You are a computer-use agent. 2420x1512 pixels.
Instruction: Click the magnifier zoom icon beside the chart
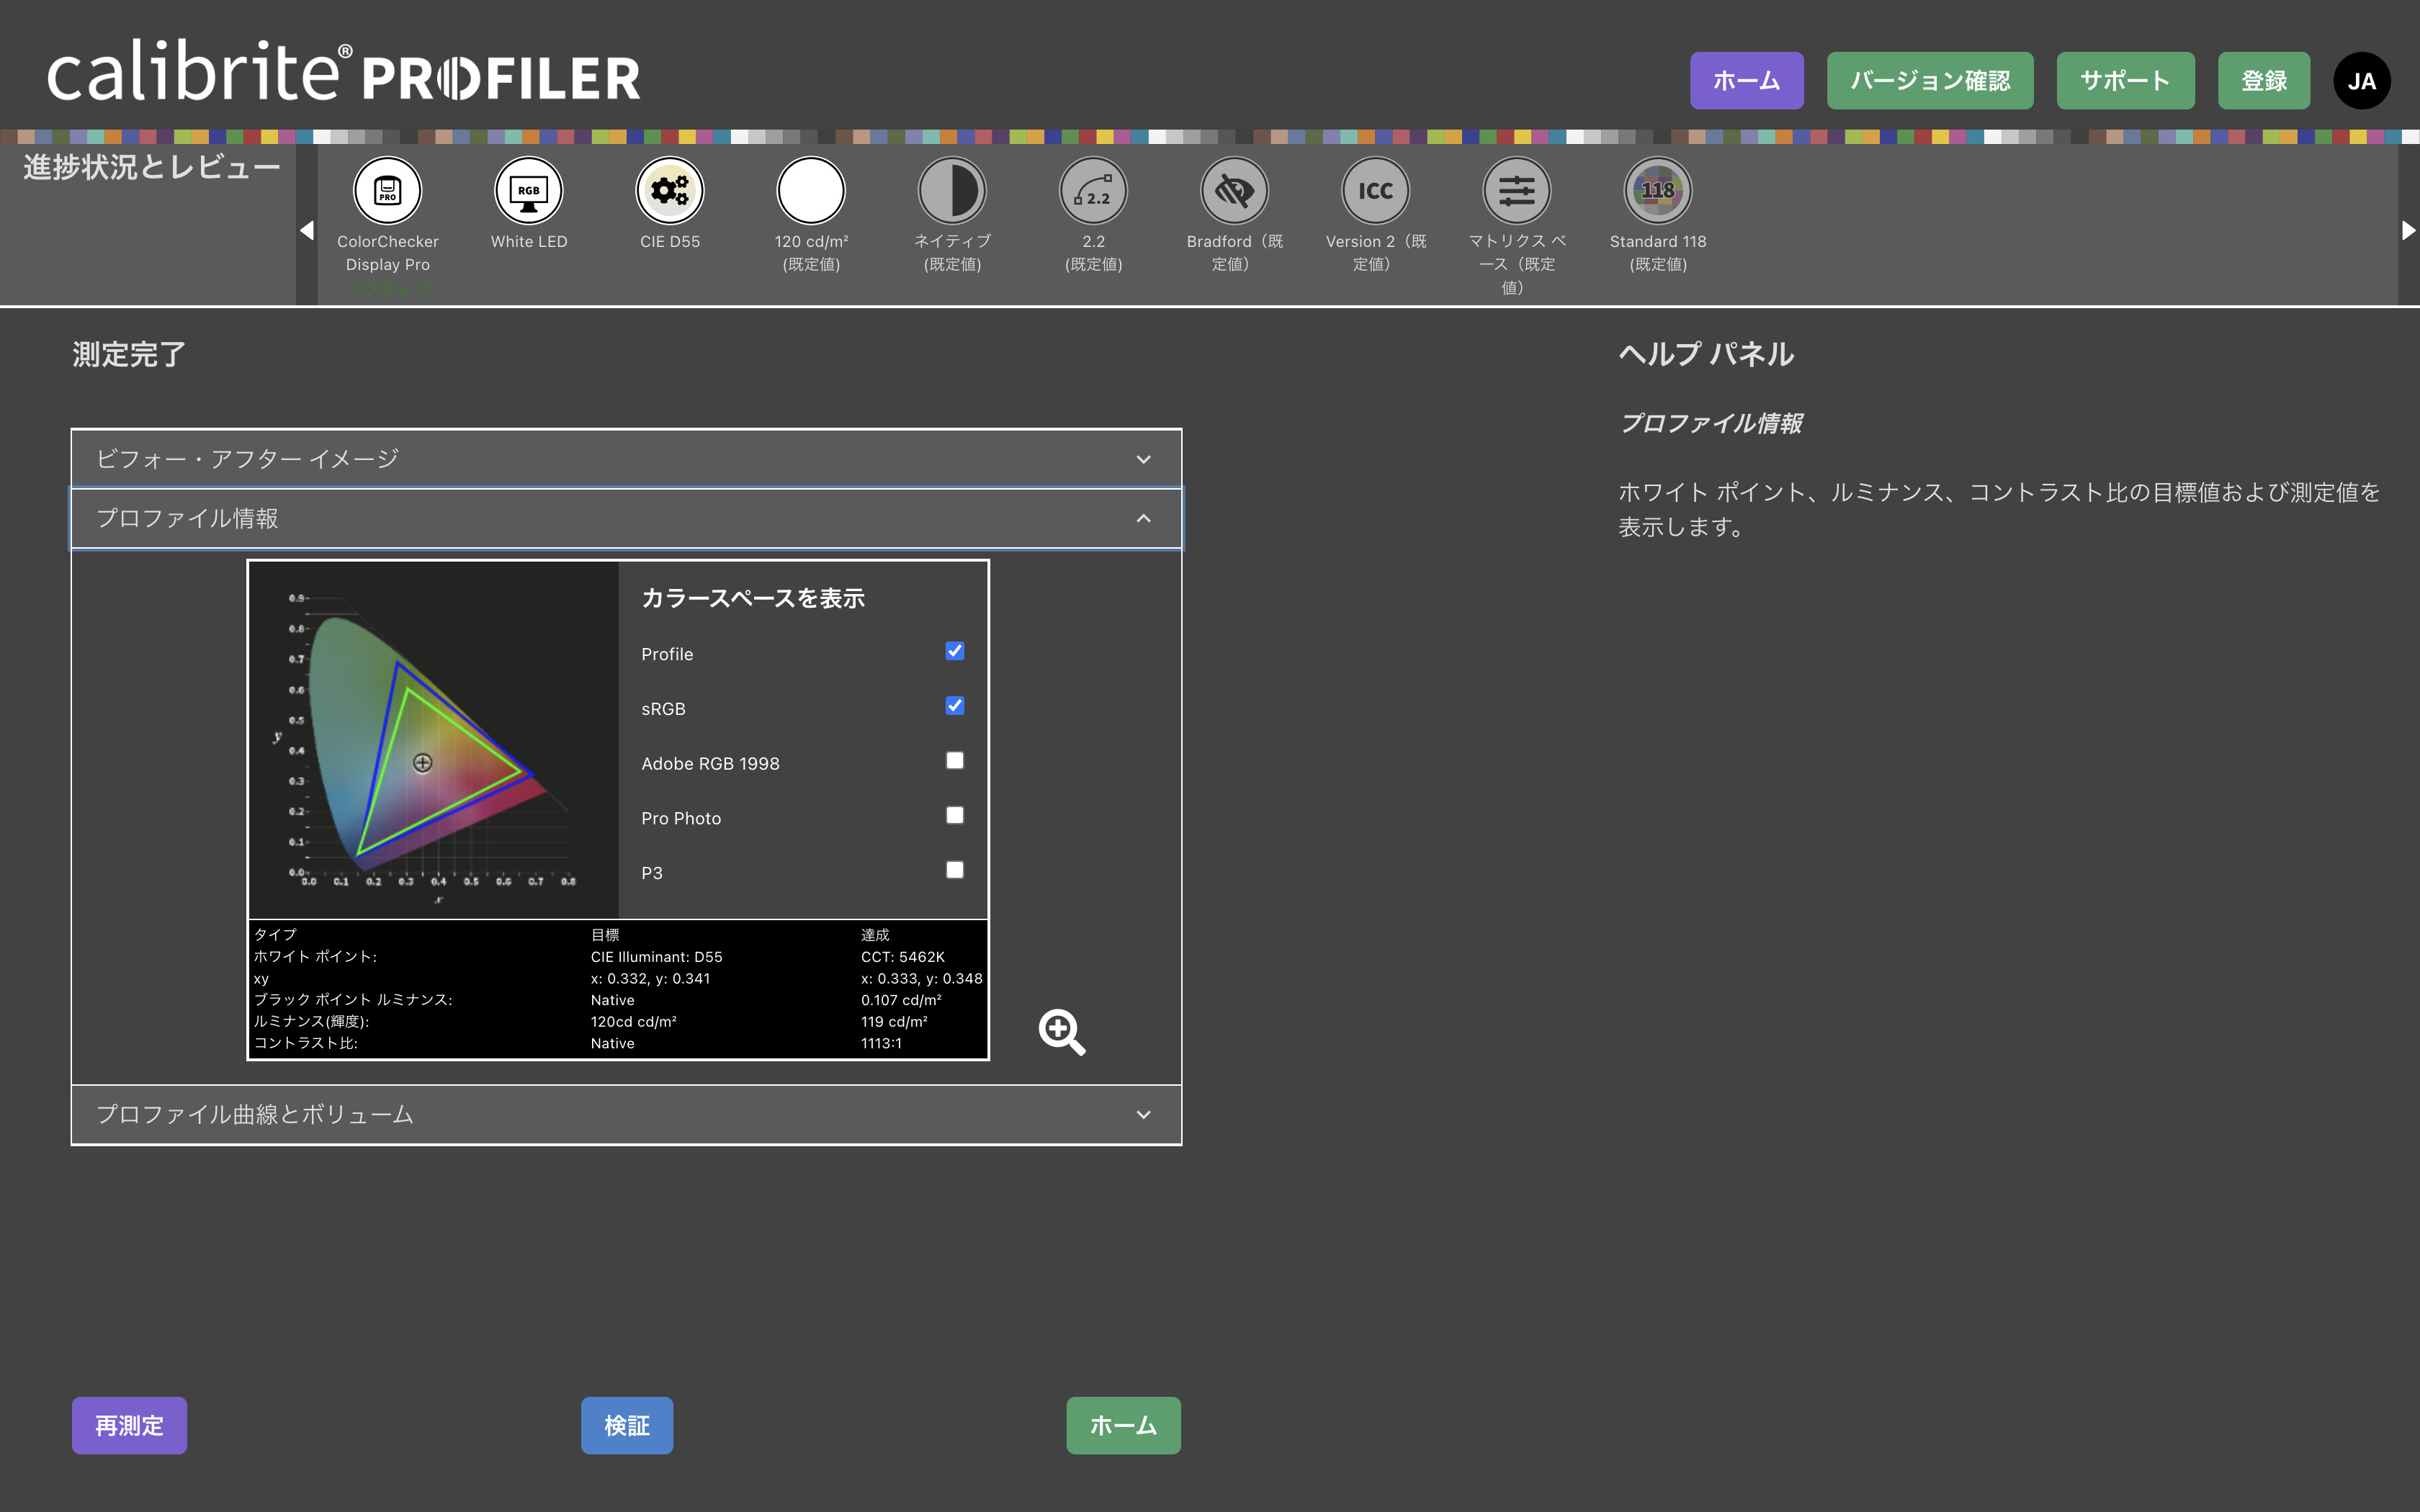(1061, 1031)
